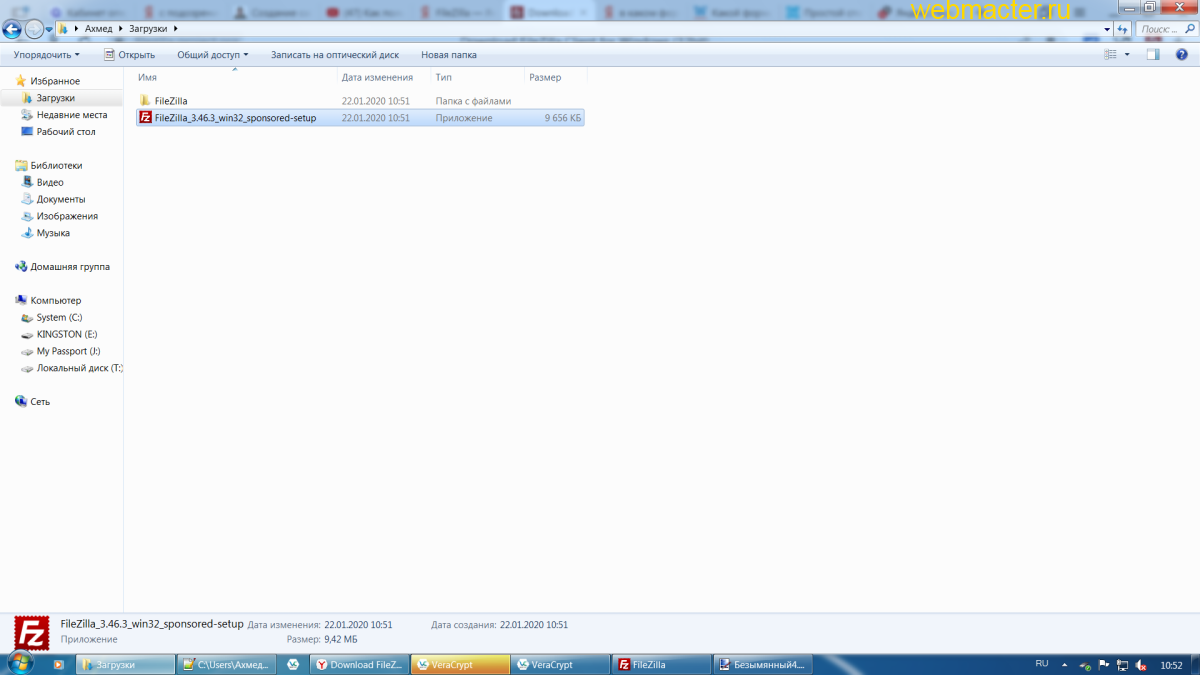Open the FileZilla folder in Downloads

coord(170,100)
